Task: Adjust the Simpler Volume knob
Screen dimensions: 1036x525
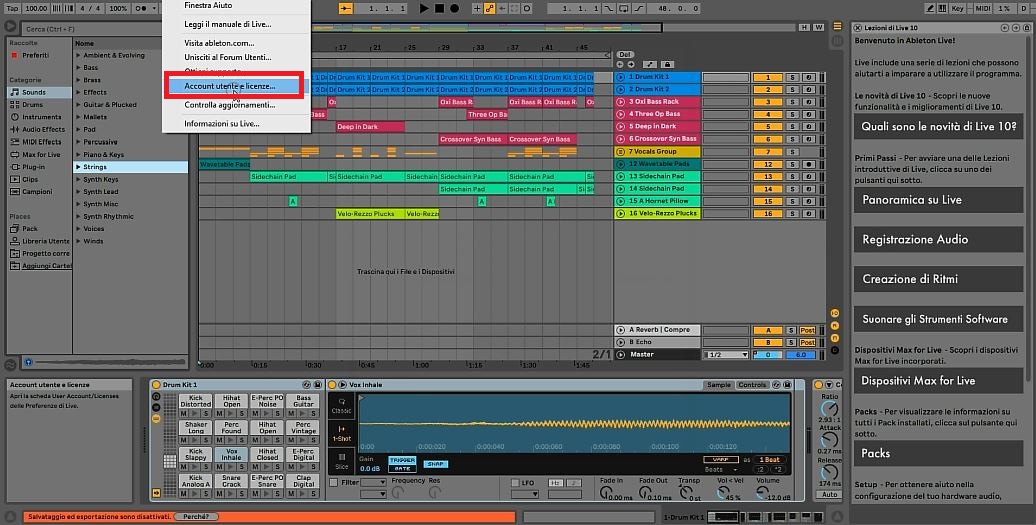Action: coord(762,493)
